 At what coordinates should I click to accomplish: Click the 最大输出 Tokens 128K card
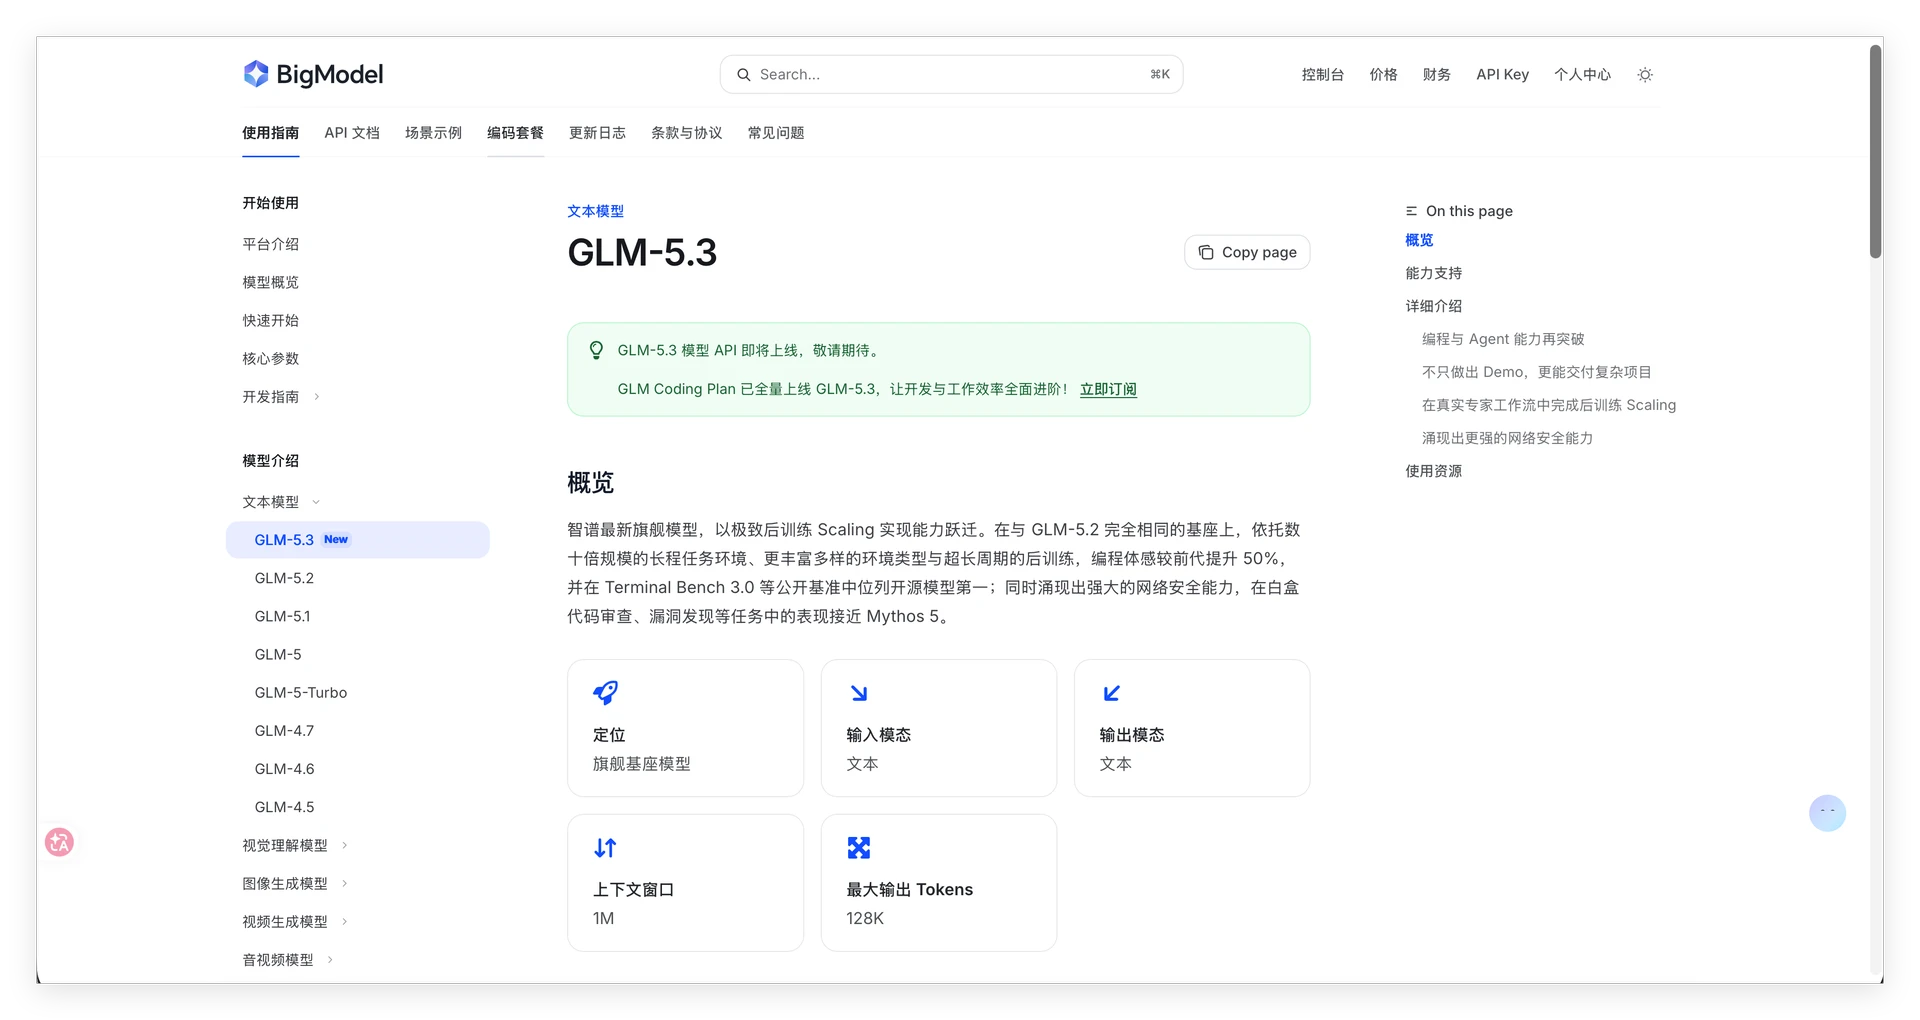click(x=938, y=883)
